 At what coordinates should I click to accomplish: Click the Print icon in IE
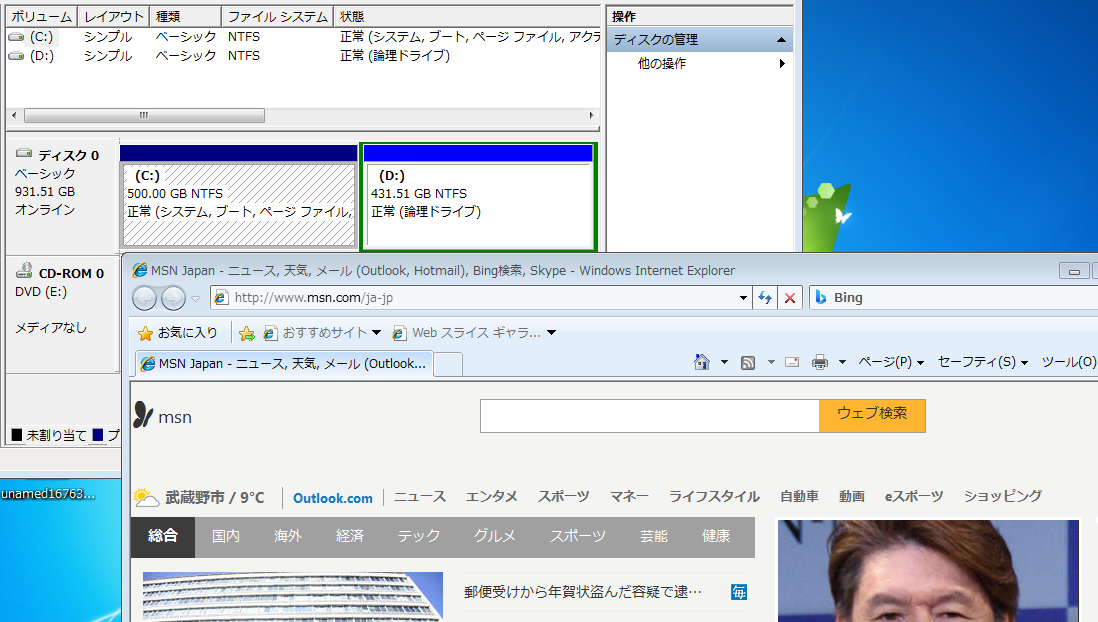(x=820, y=362)
